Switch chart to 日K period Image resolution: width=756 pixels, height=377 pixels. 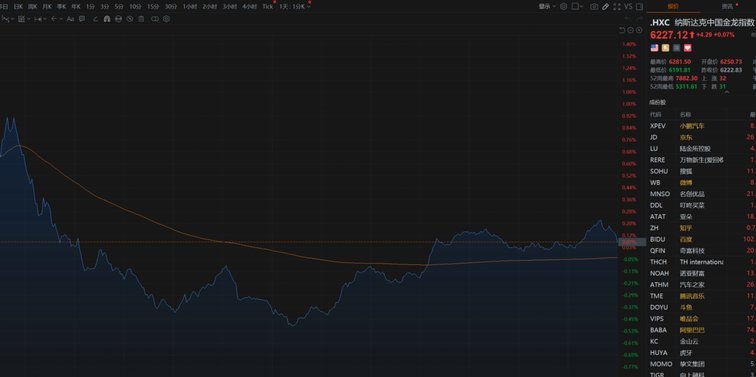(18, 7)
